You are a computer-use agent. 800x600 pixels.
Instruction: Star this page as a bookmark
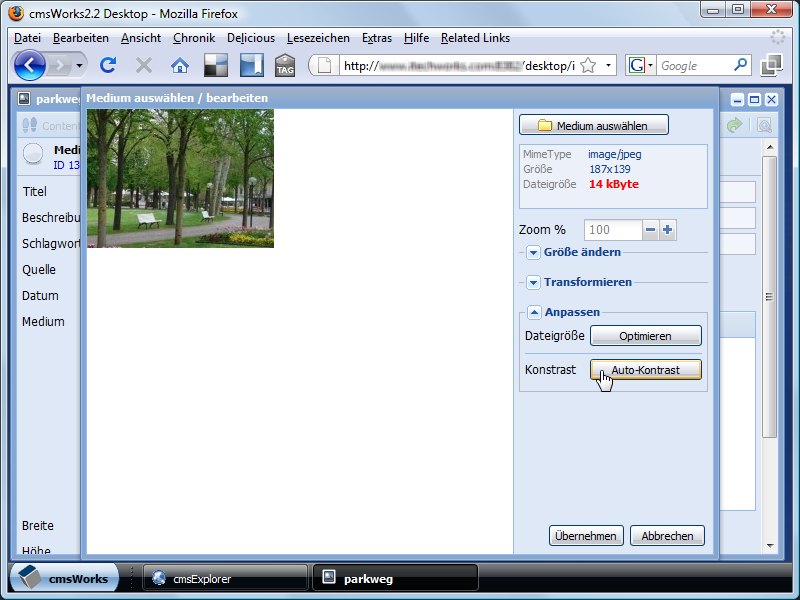pos(588,65)
